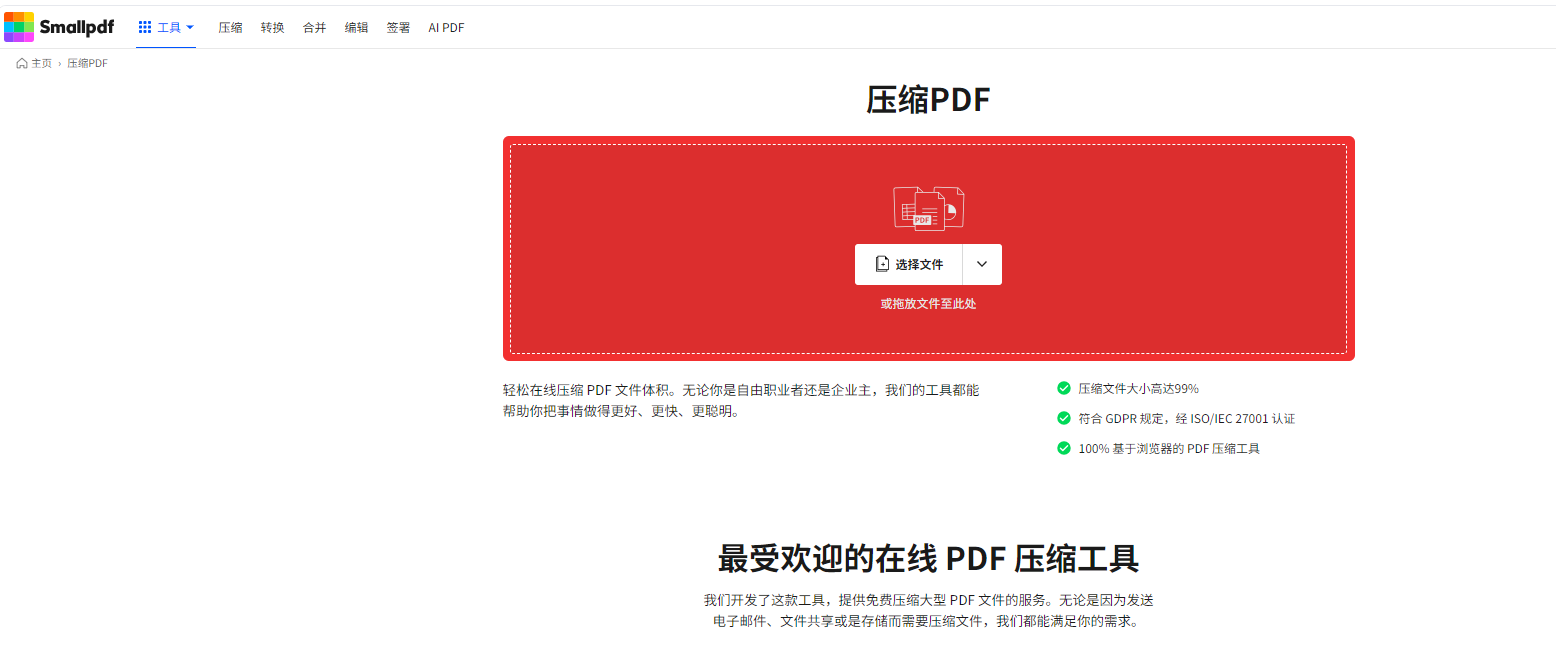Expand the 工具 dropdown menu
The image size is (1556, 667).
click(x=167, y=28)
